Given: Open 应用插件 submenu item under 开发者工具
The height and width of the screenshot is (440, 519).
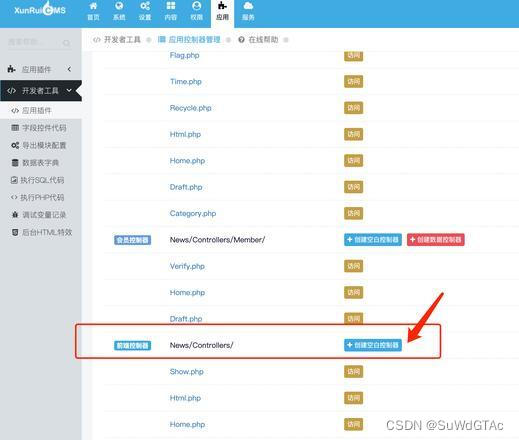Looking at the screenshot, I should 37,111.
